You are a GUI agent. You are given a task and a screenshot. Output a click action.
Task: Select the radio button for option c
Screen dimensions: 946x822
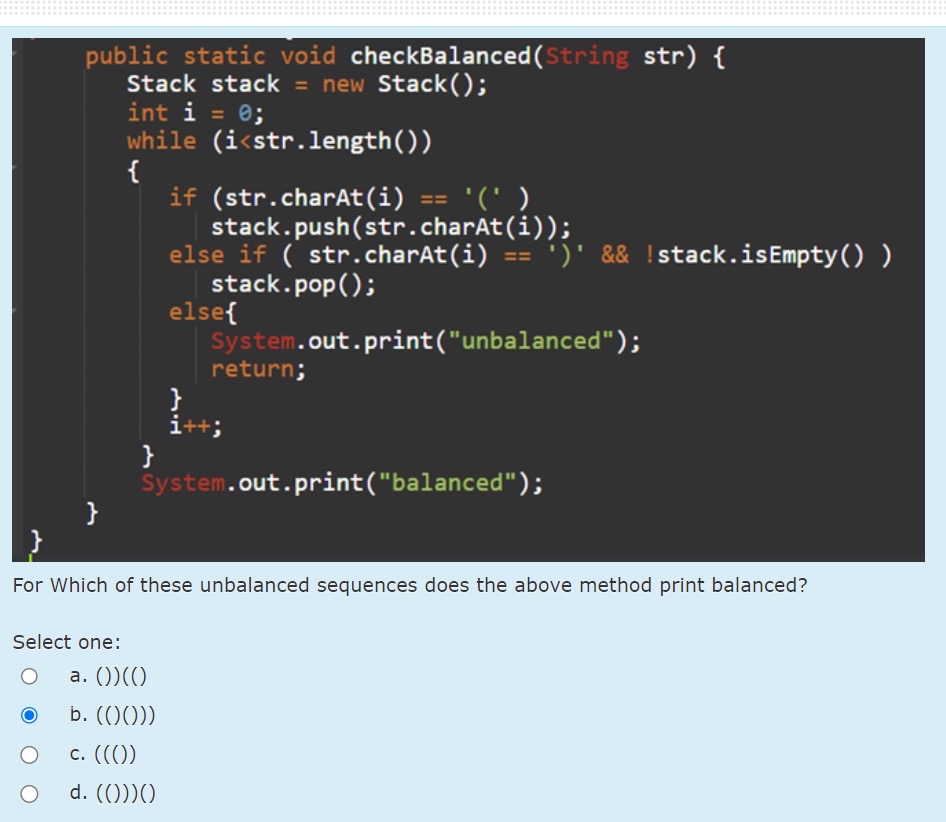30,754
